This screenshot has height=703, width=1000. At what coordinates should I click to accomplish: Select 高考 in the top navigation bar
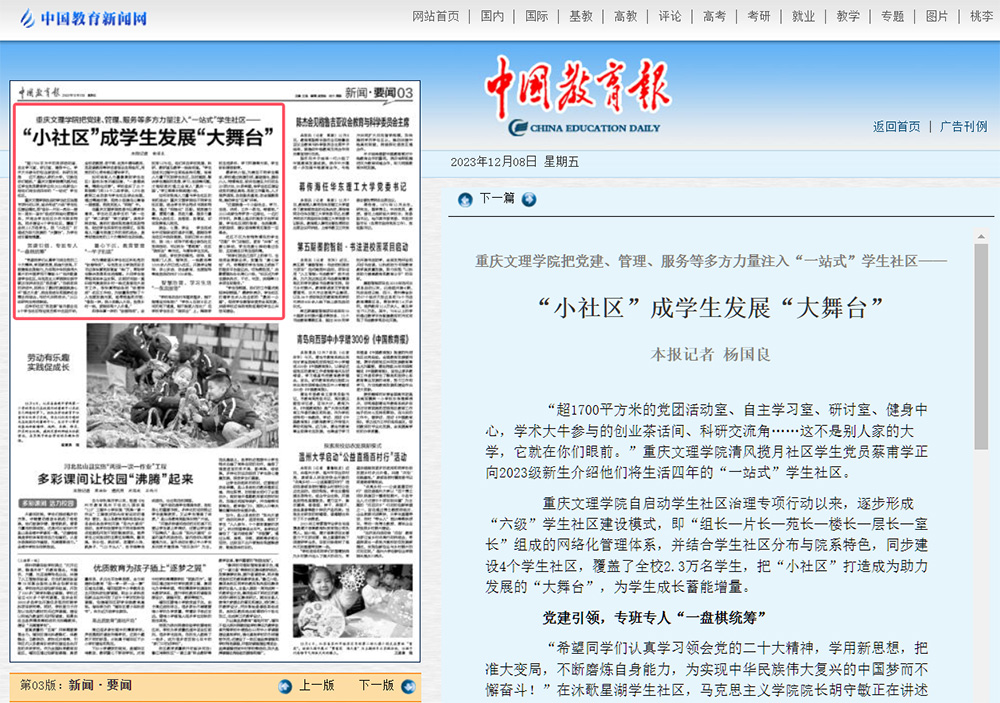tap(713, 16)
